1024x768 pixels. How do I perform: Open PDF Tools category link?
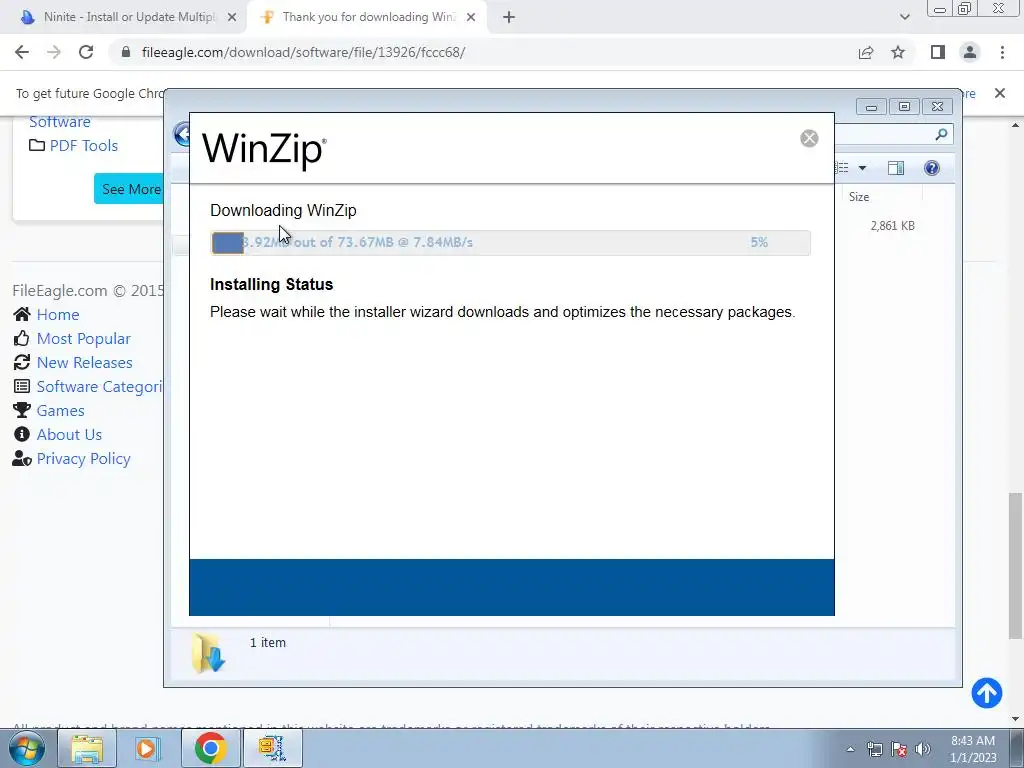84,146
